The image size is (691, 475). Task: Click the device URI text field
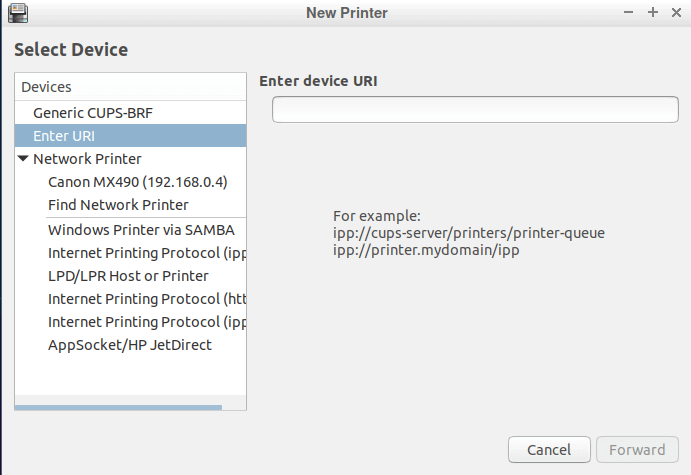(475, 109)
